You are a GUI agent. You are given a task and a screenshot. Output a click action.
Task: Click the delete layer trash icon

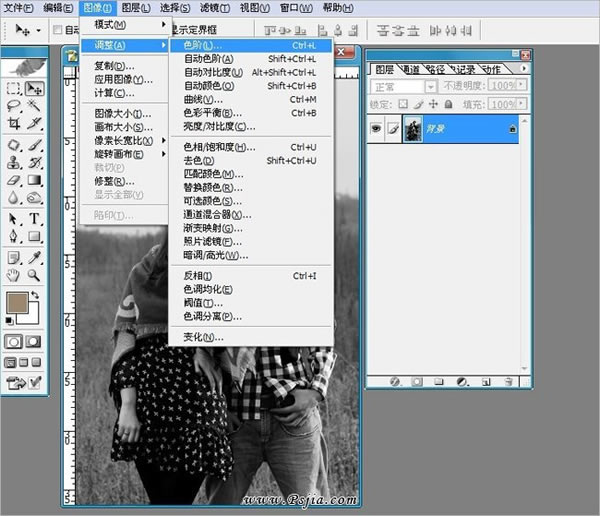coord(509,382)
